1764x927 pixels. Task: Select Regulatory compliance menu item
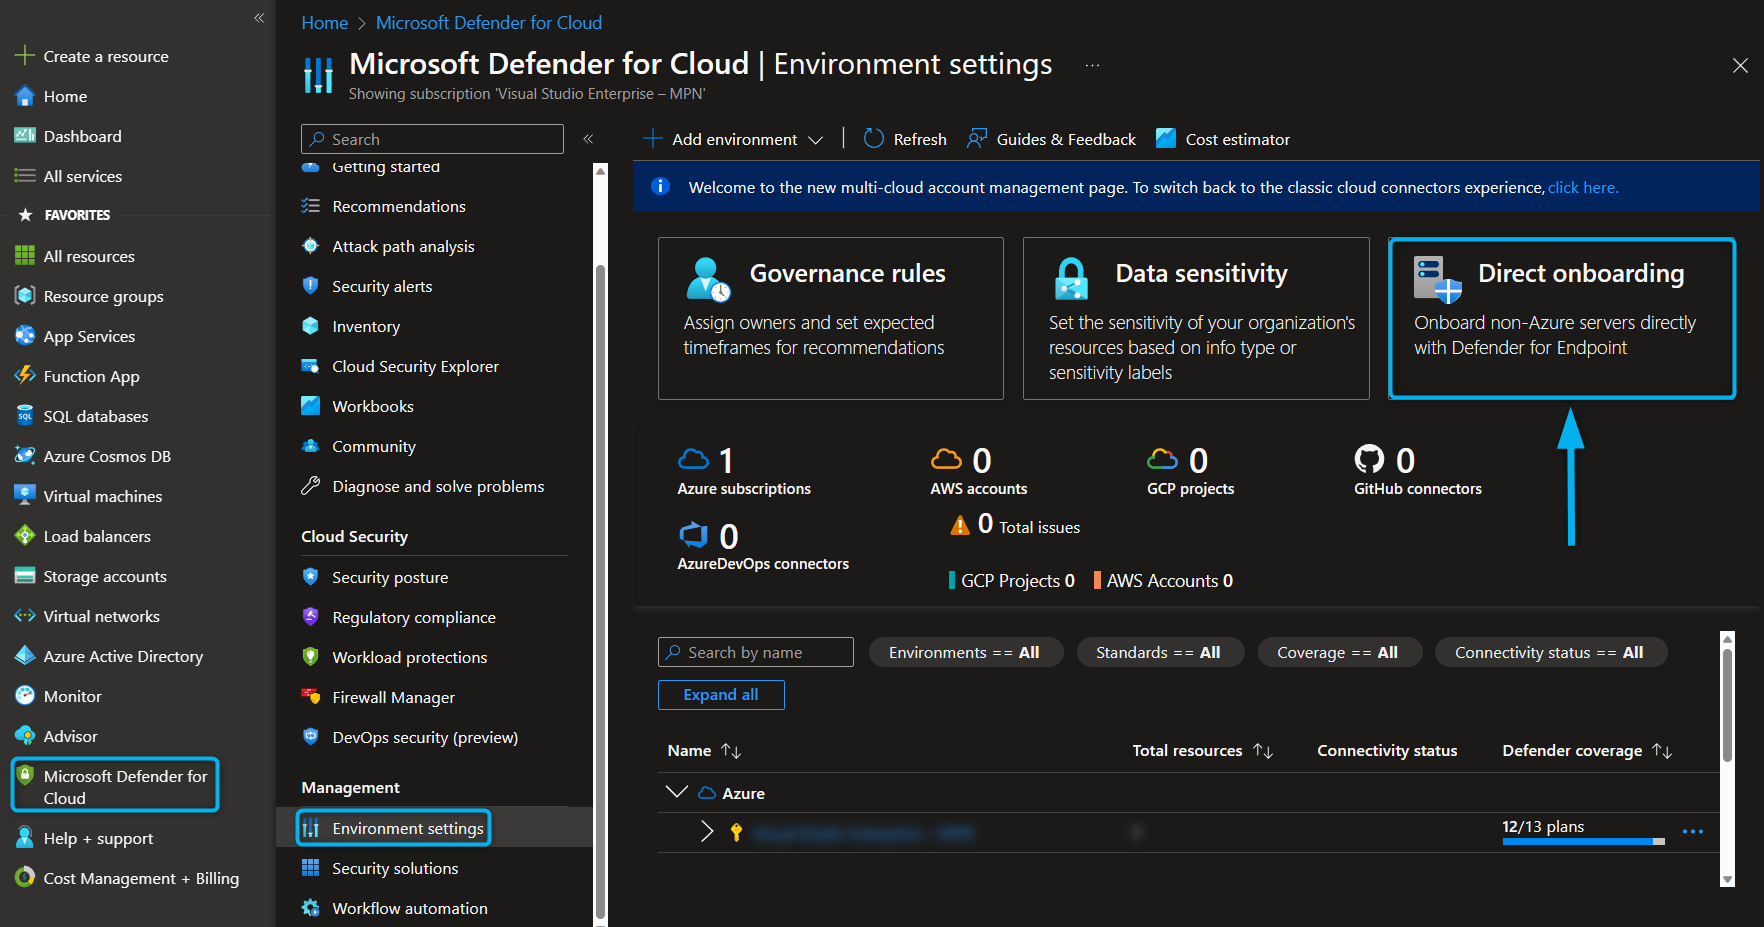(413, 617)
